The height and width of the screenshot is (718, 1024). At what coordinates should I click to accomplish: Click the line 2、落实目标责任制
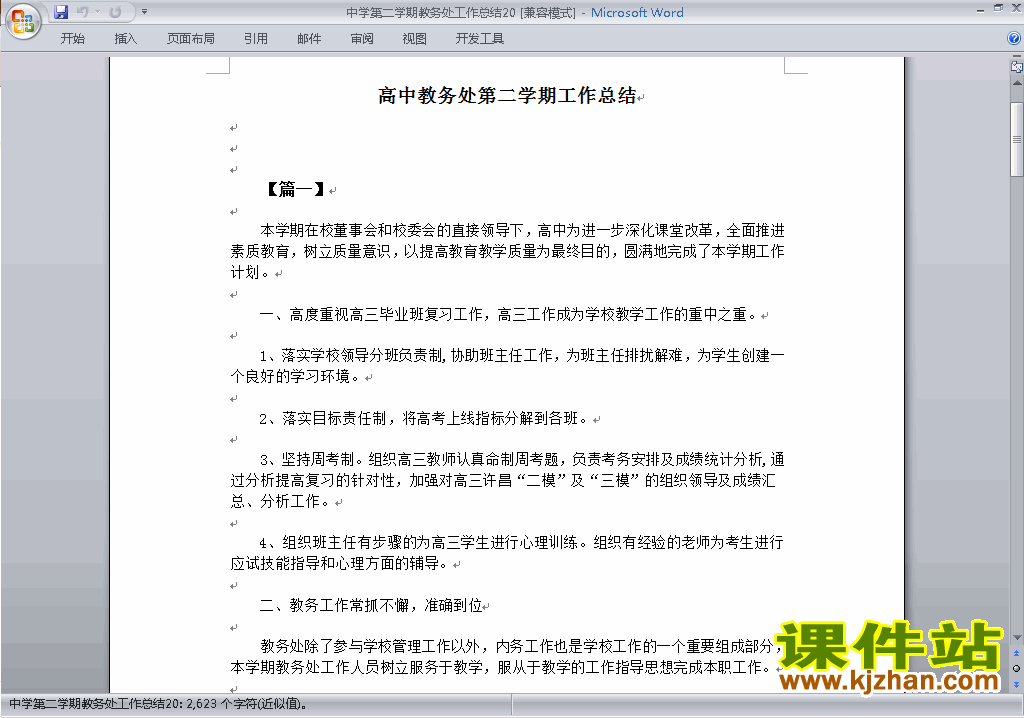tap(423, 418)
